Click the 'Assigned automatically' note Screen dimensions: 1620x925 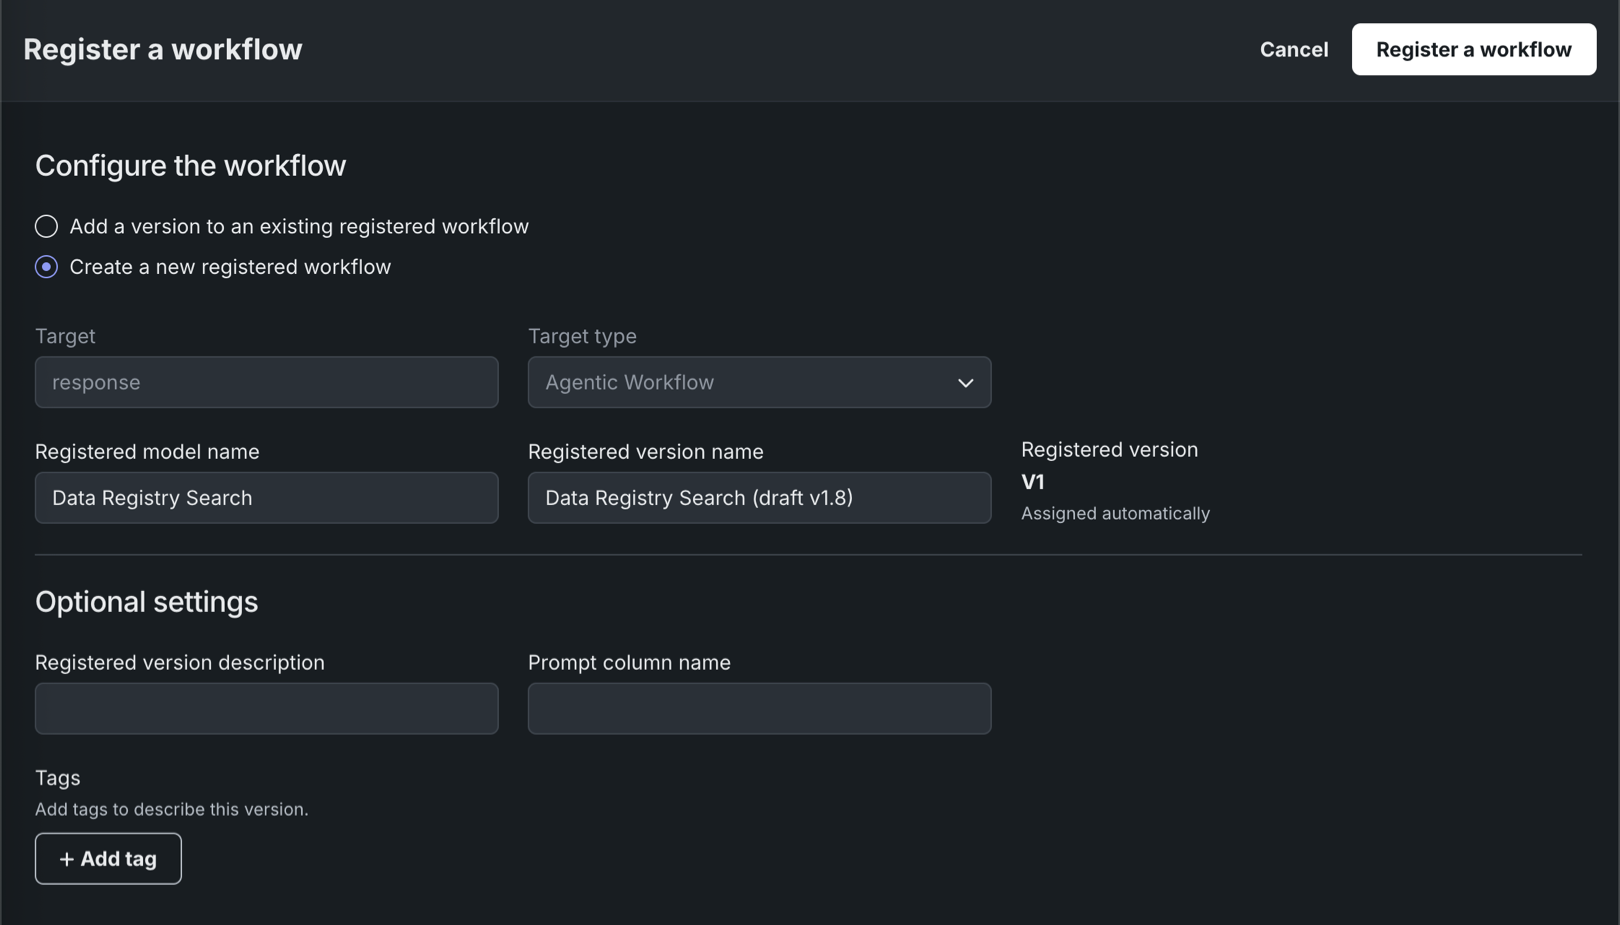click(x=1115, y=513)
